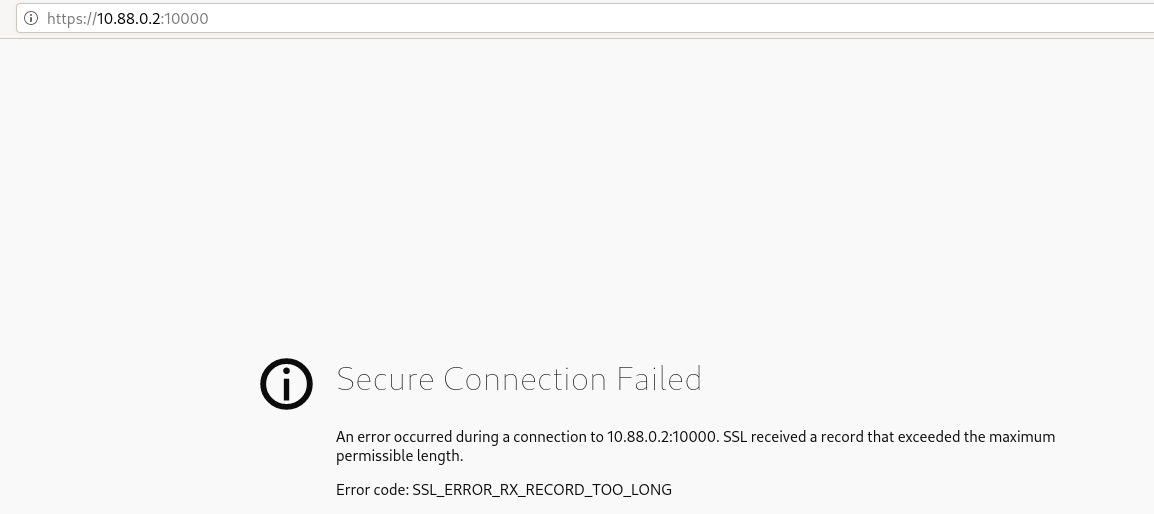Click the "SSL_ERROR_RX_RECORD_TOO_LONG" error code

point(542,490)
